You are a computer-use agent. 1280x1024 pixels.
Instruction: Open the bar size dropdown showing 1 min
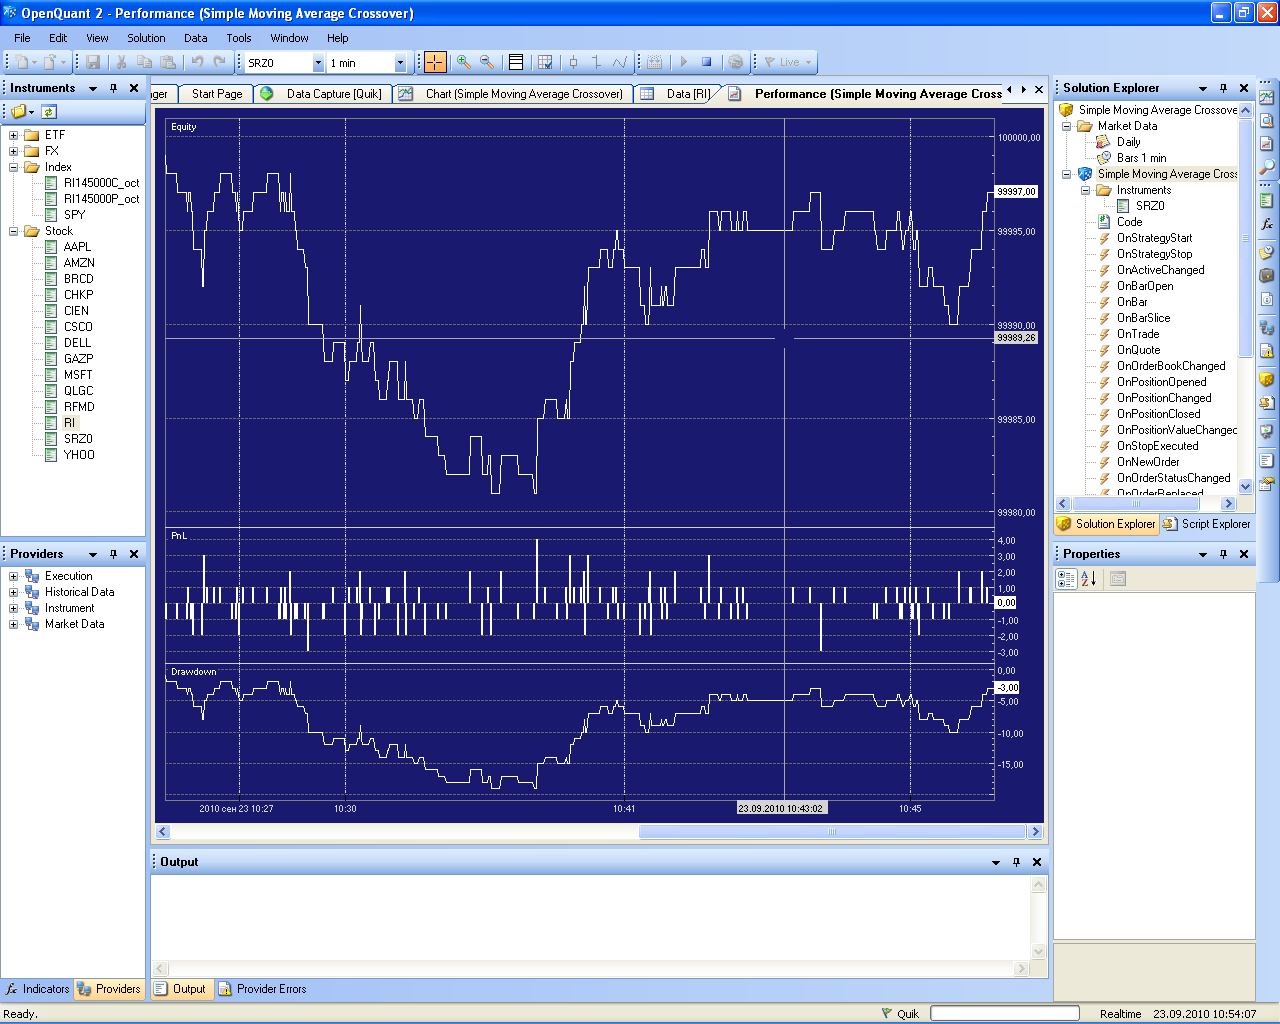point(400,63)
